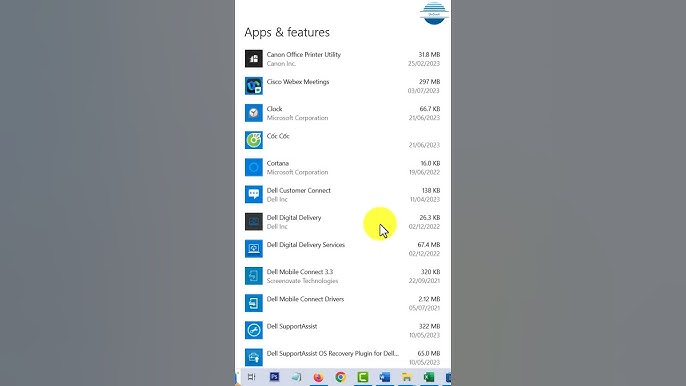The width and height of the screenshot is (686, 386).
Task: Click the Canon Office Printer Utility icon
Action: pyautogui.click(x=254, y=59)
